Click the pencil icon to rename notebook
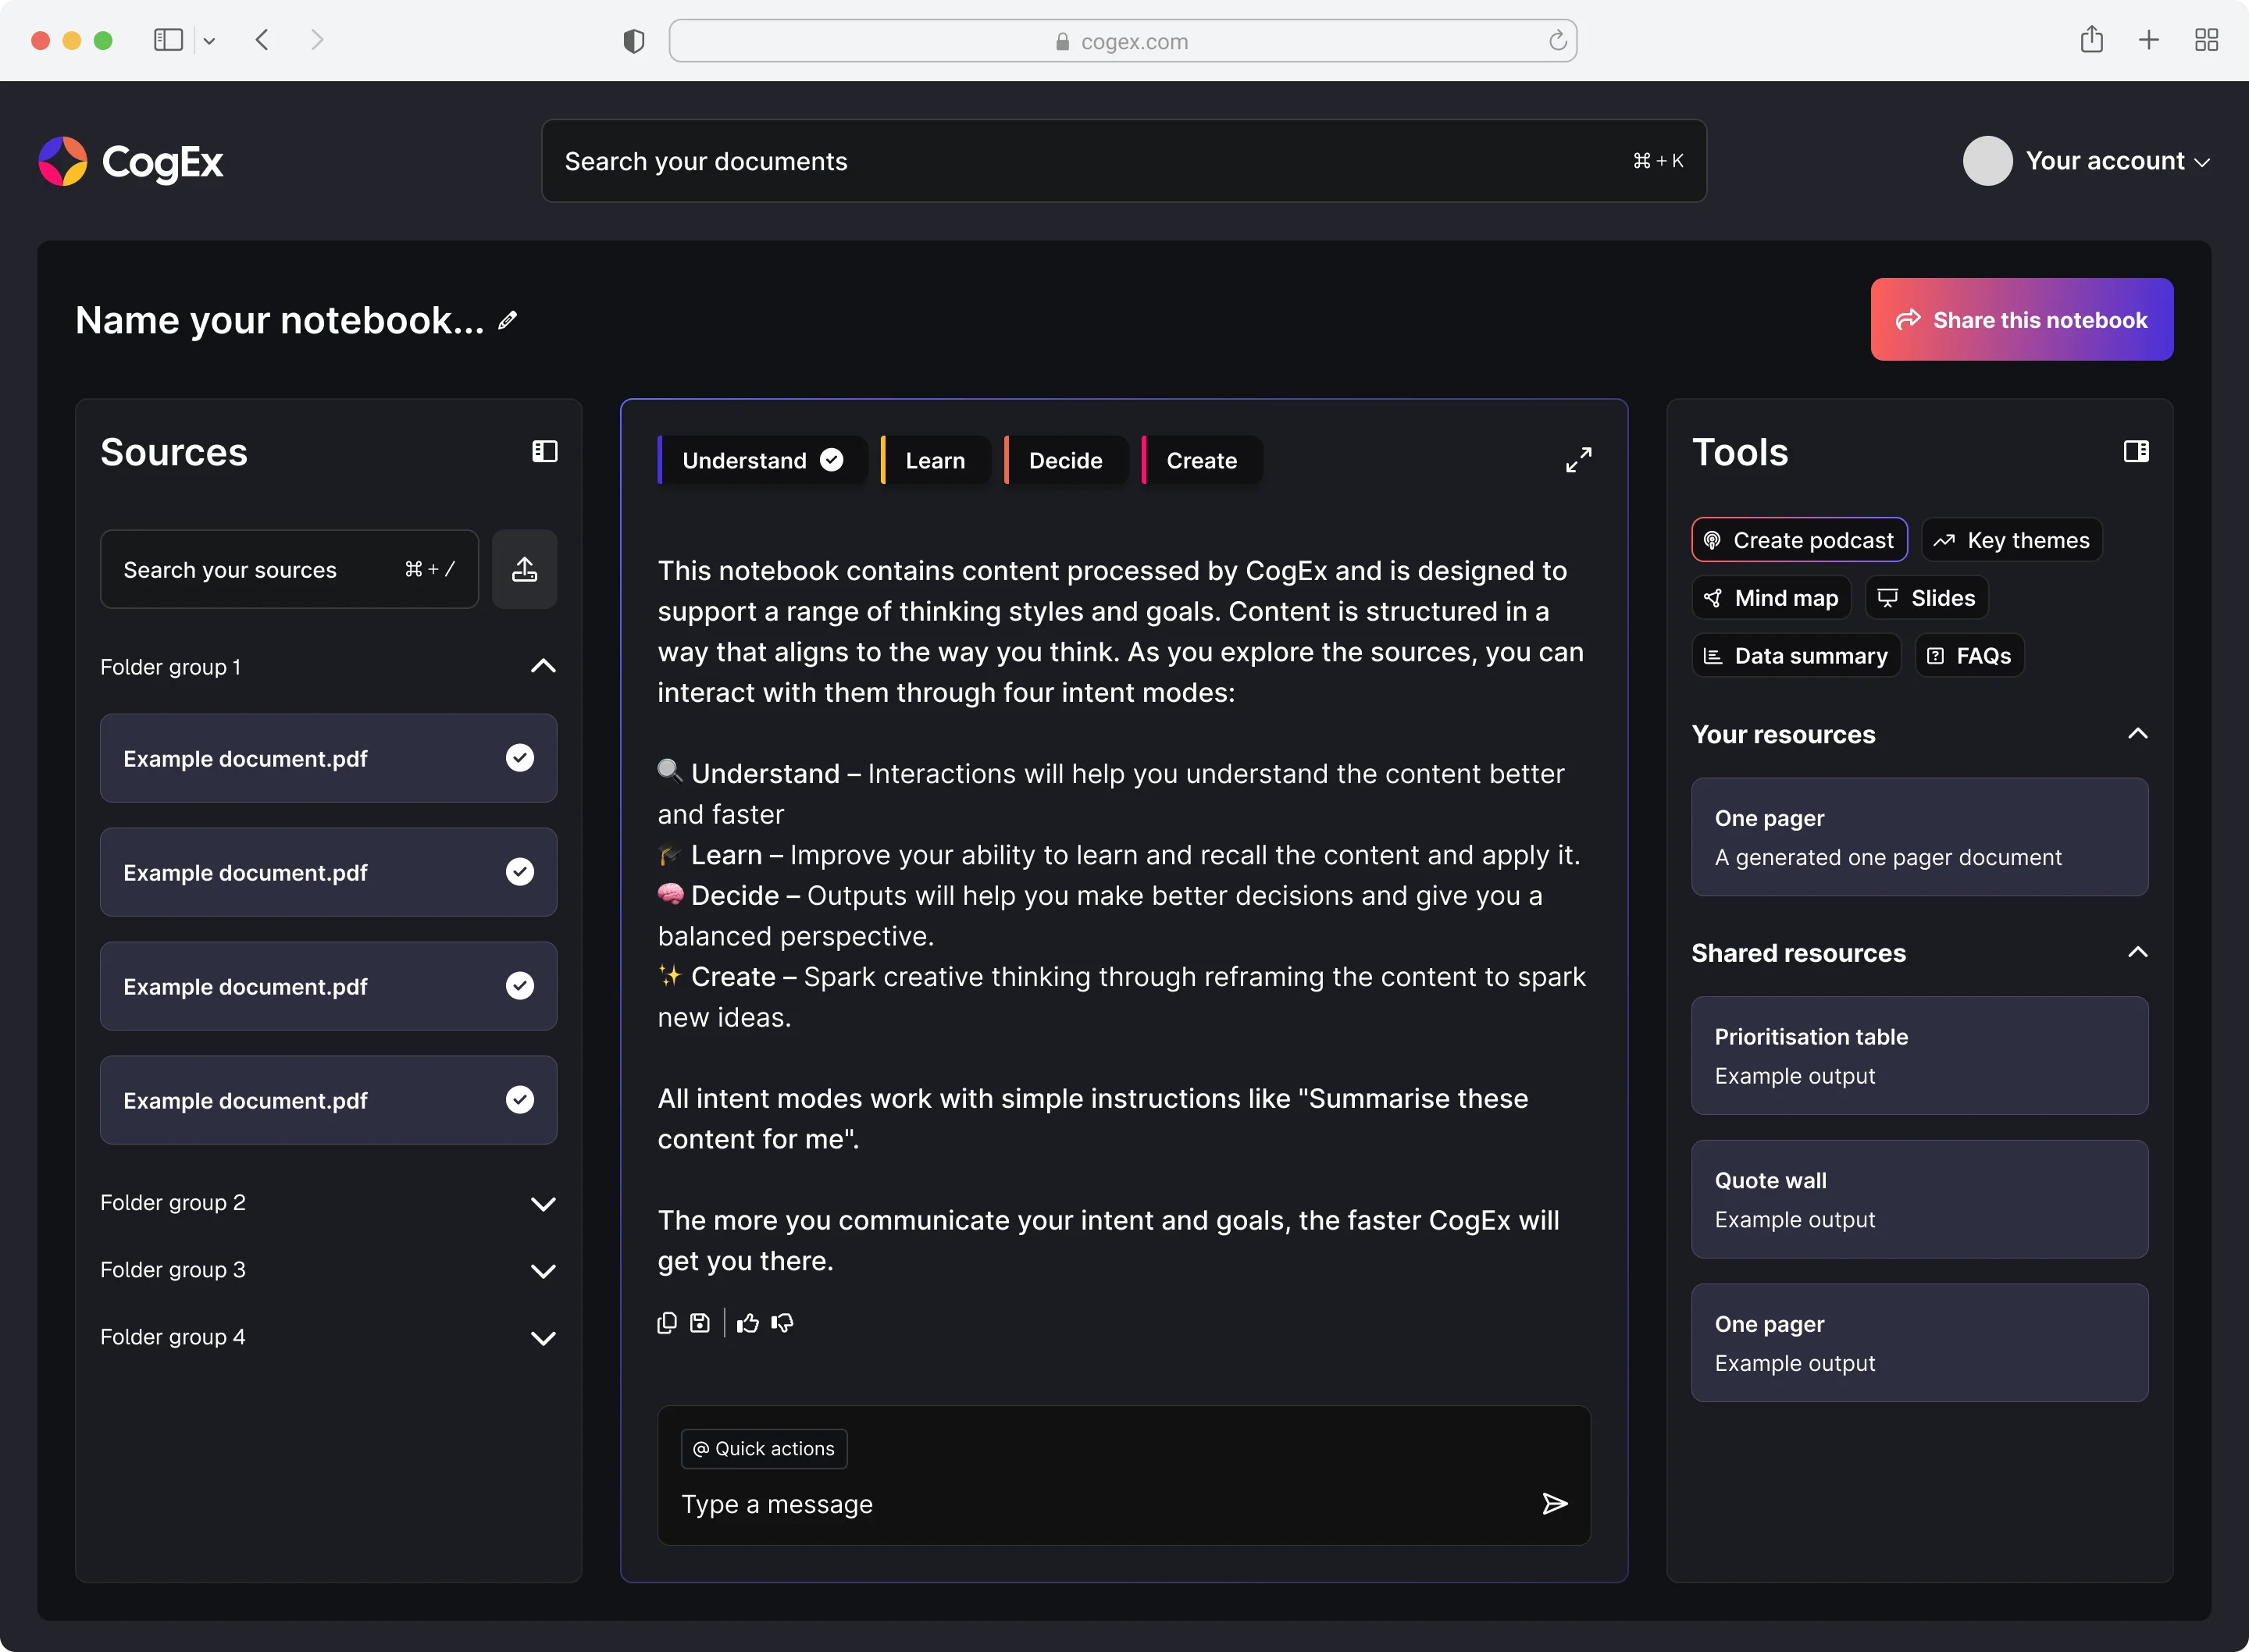This screenshot has width=2249, height=1652. pyautogui.click(x=508, y=320)
